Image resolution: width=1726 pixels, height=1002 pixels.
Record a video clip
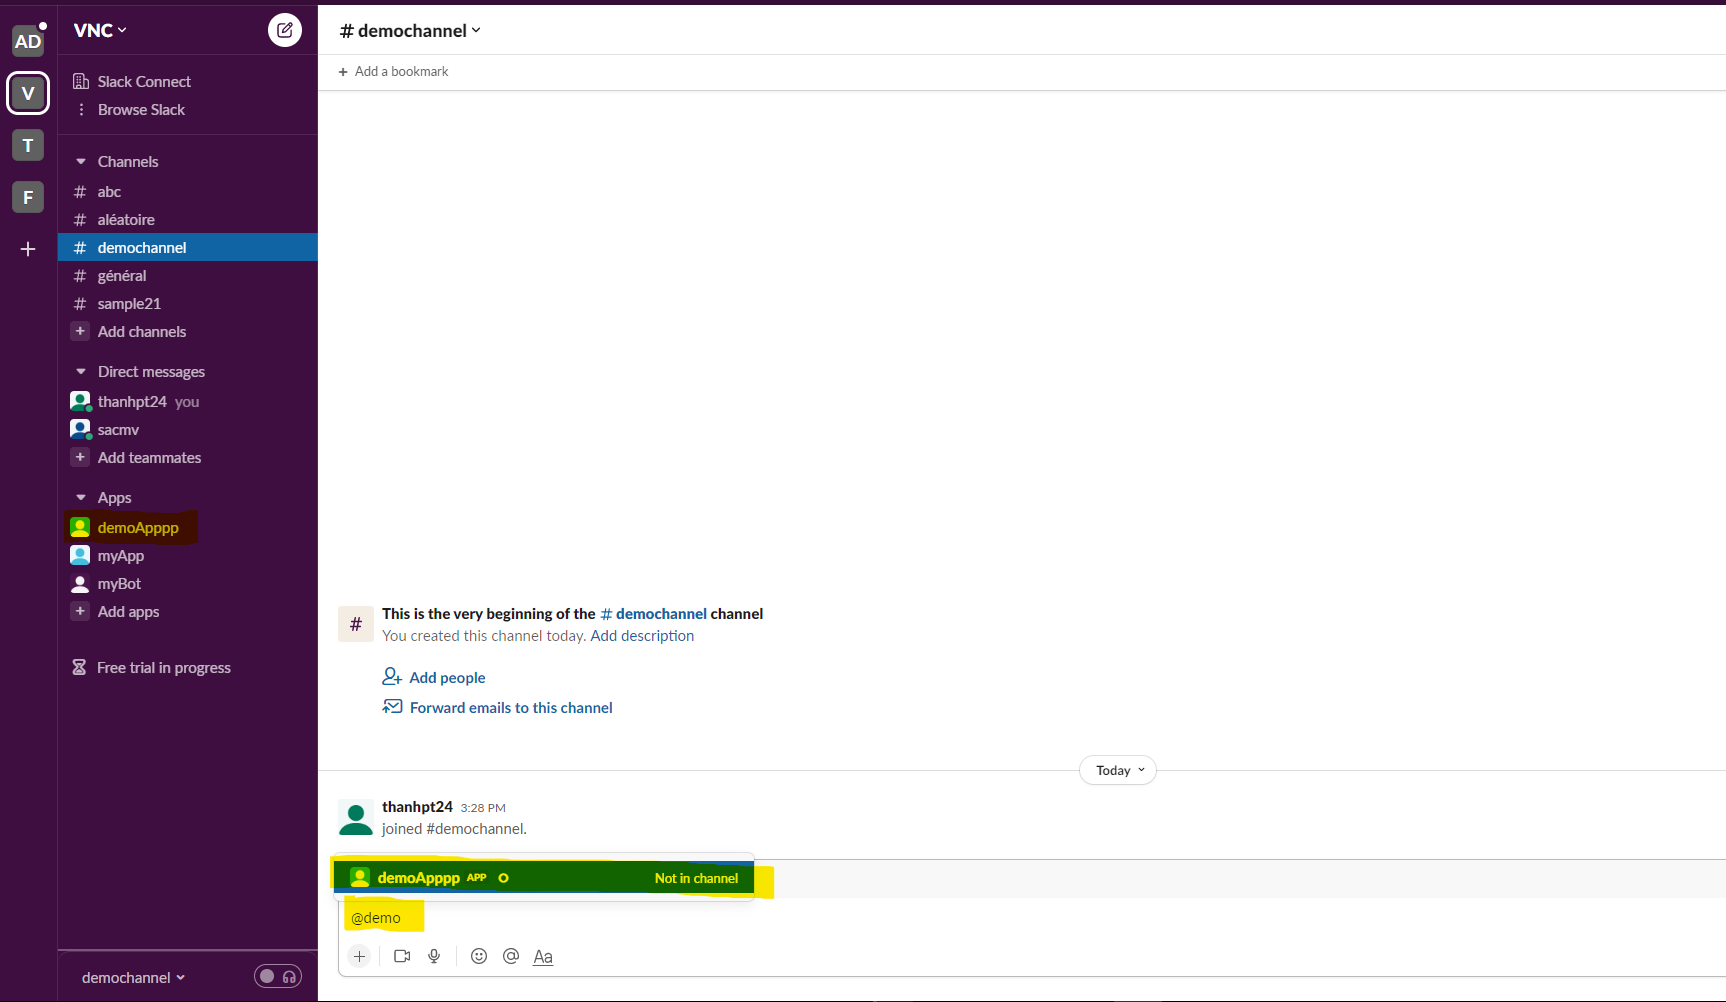pyautogui.click(x=402, y=956)
